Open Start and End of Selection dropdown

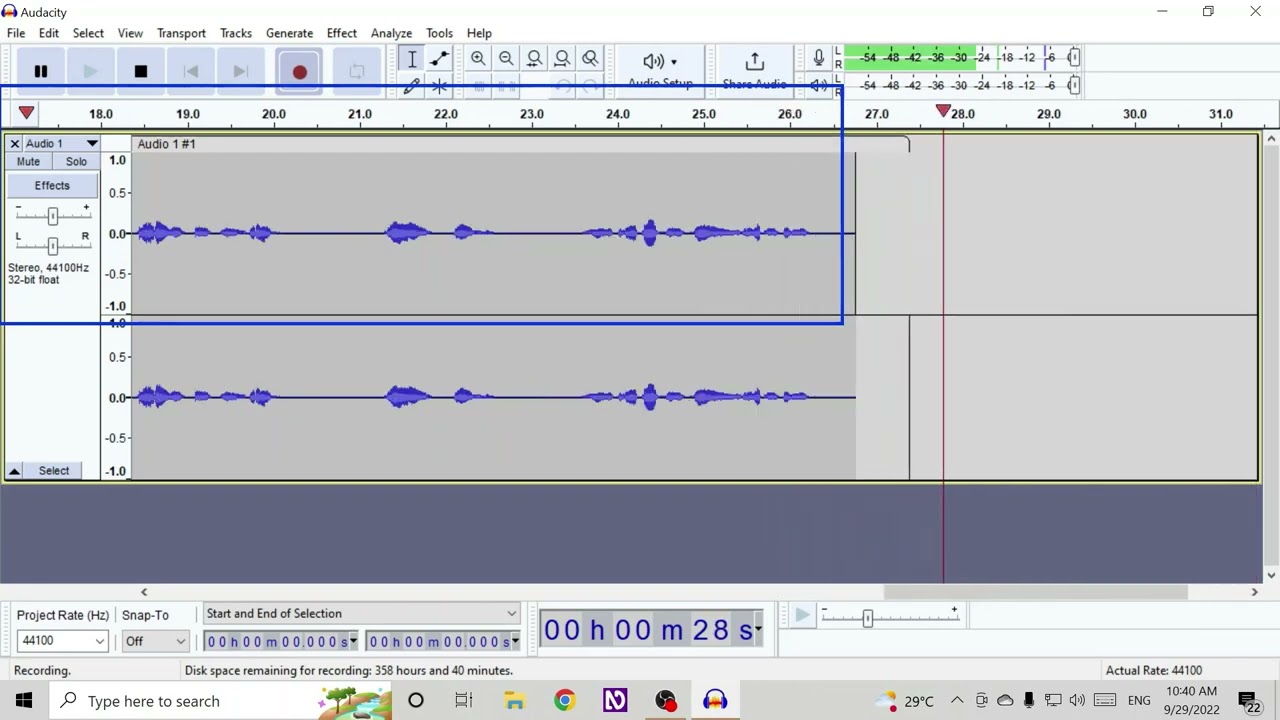pyautogui.click(x=361, y=614)
